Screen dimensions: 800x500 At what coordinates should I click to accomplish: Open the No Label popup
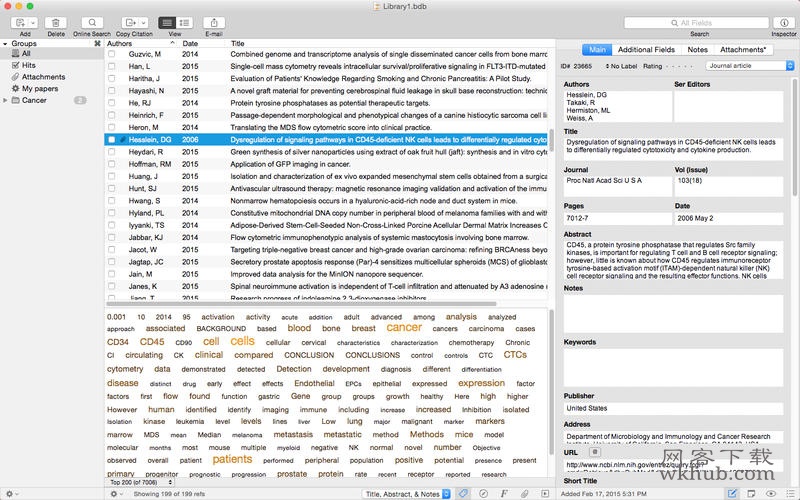(x=621, y=66)
